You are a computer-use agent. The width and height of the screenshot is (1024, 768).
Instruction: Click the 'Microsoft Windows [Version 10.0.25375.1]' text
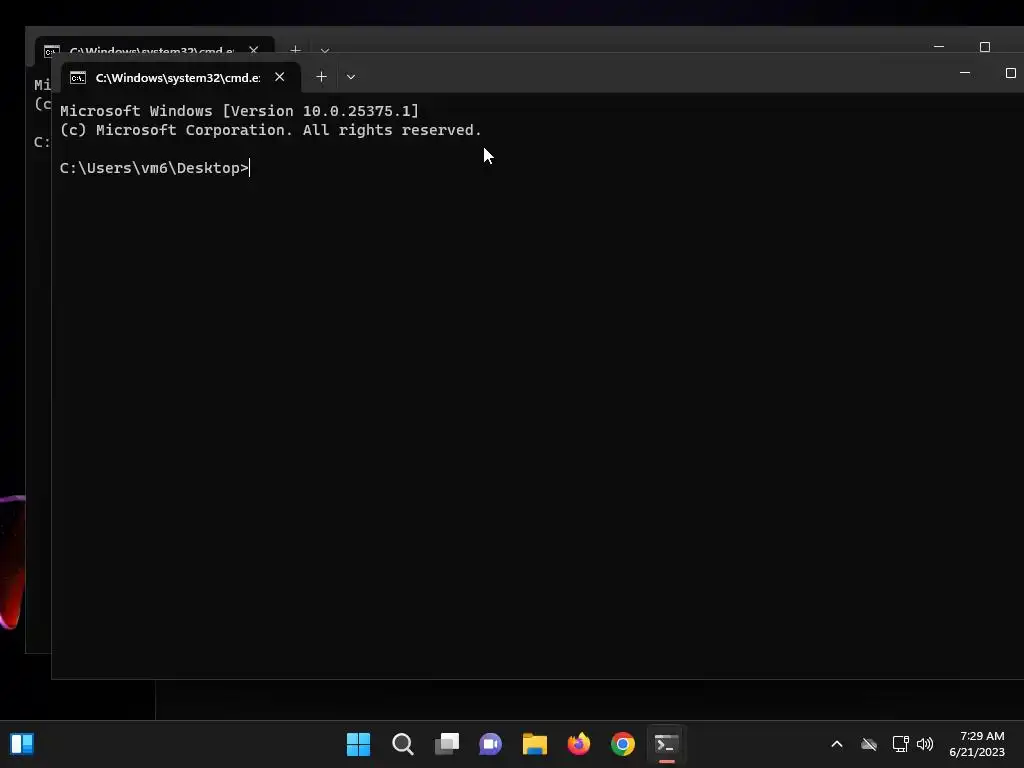coord(239,111)
